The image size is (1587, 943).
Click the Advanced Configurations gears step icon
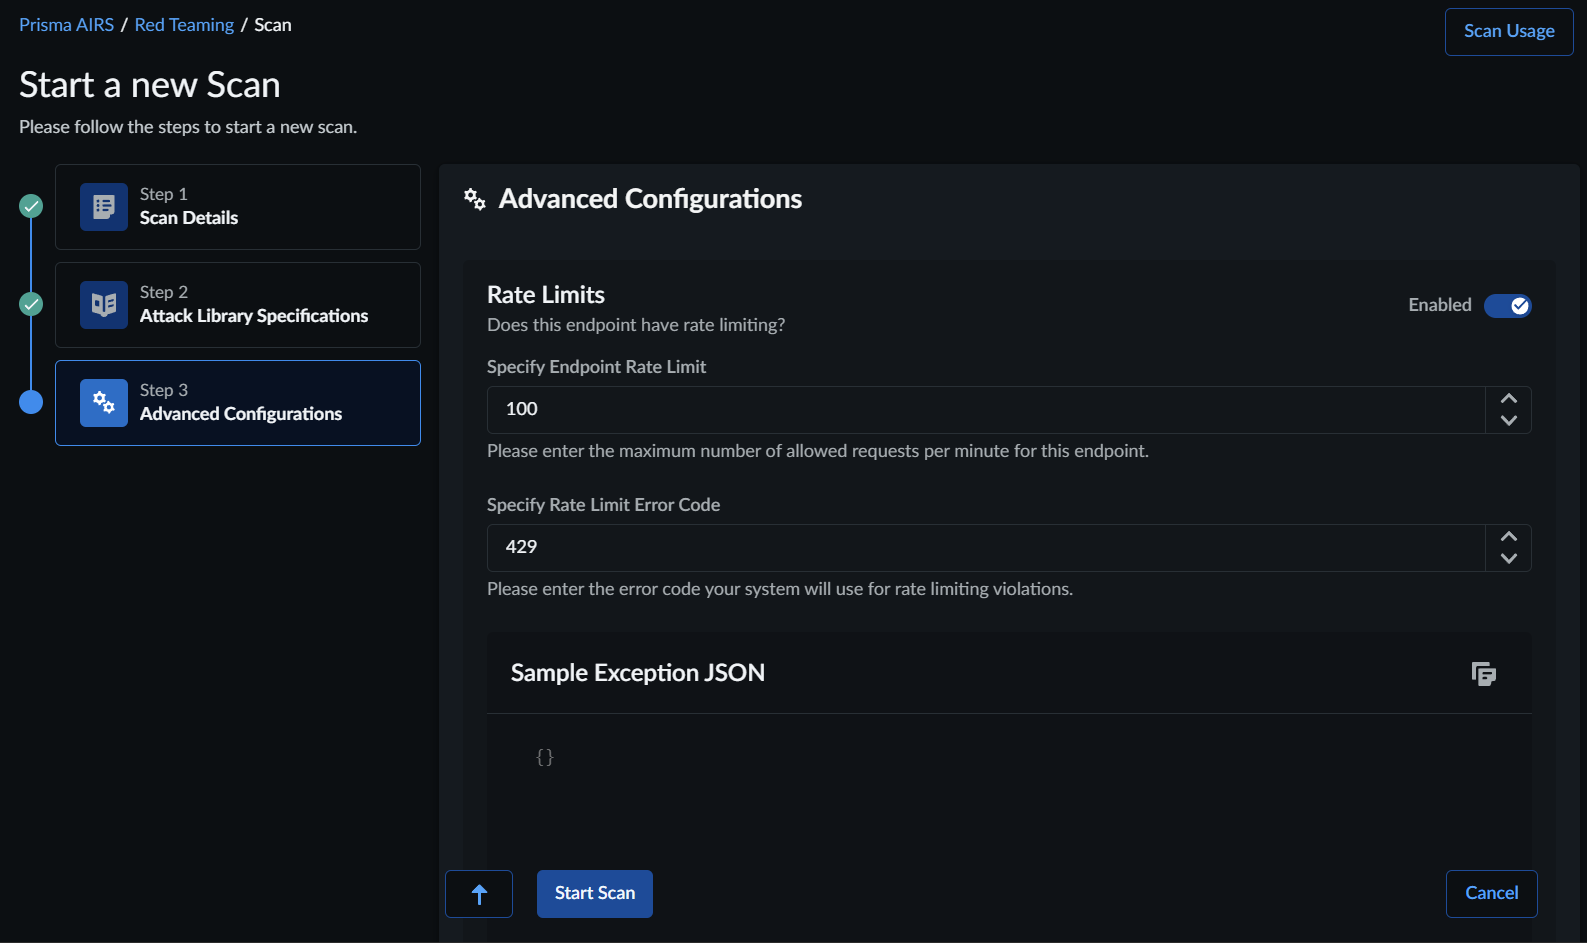[x=104, y=403]
